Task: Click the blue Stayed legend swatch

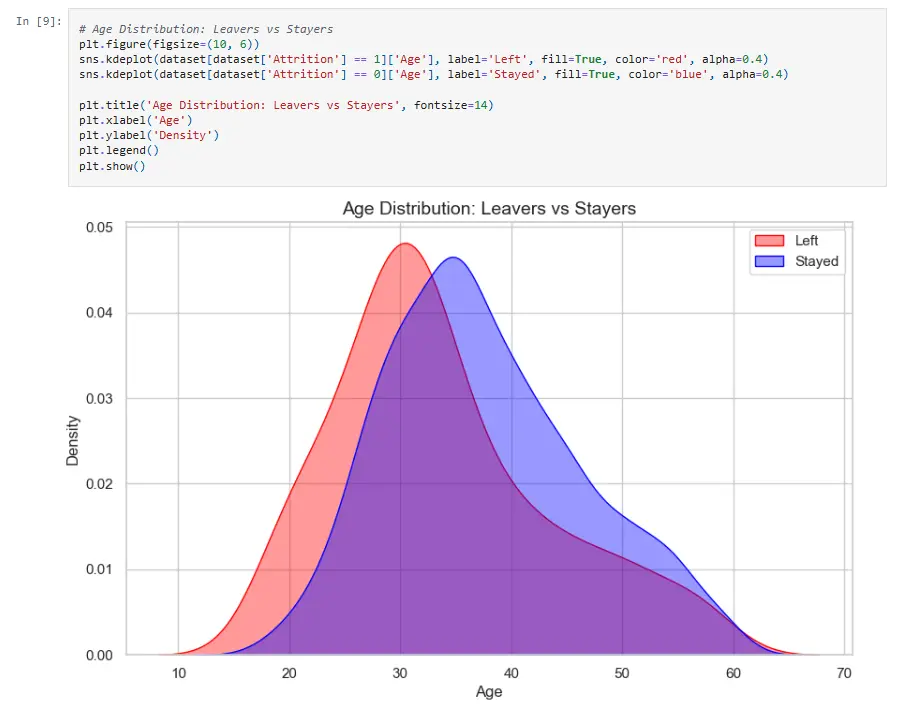Action: coord(769,262)
